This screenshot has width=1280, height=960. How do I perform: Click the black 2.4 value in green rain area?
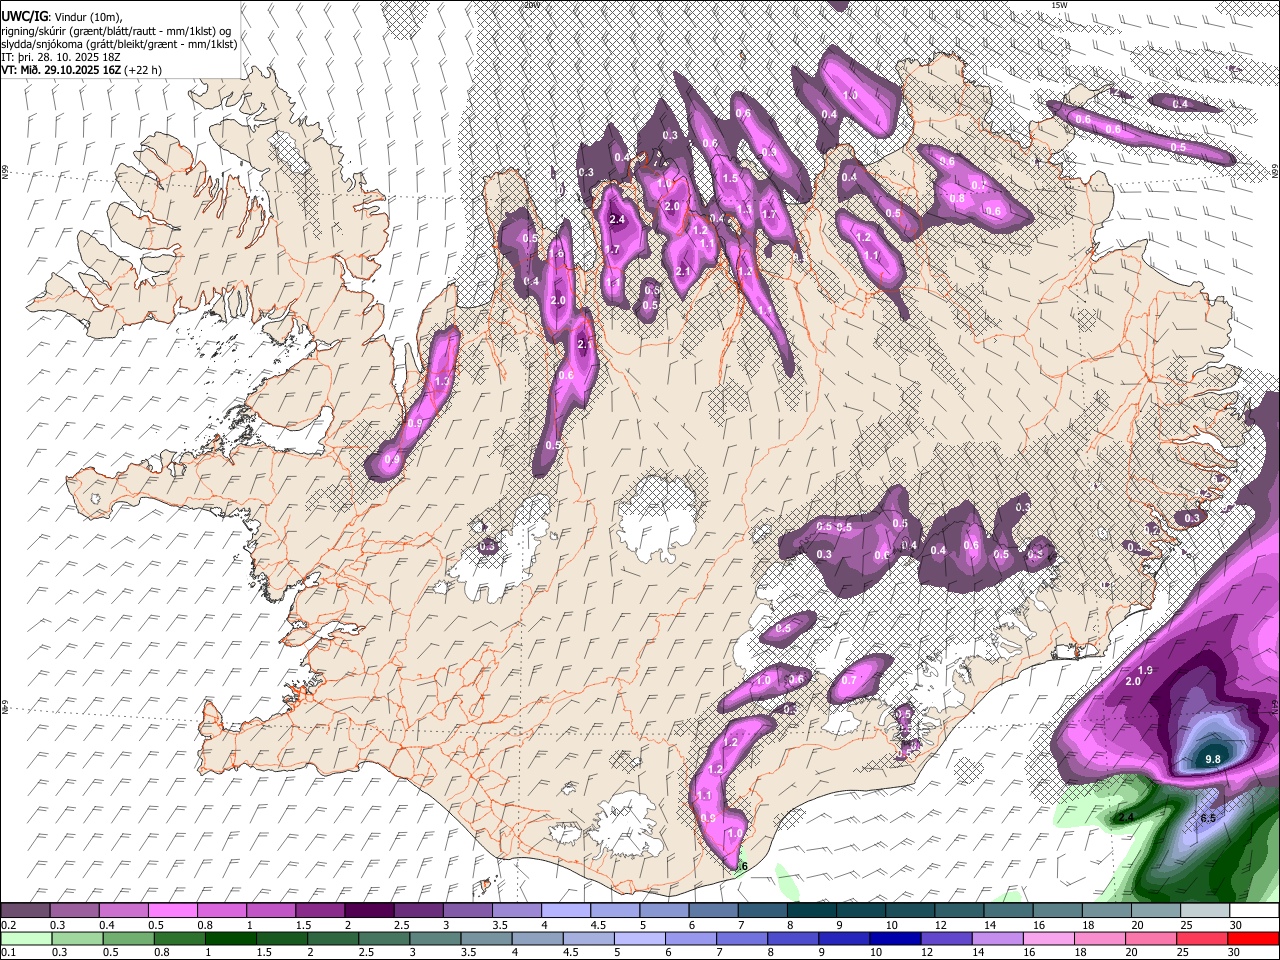point(1126,817)
